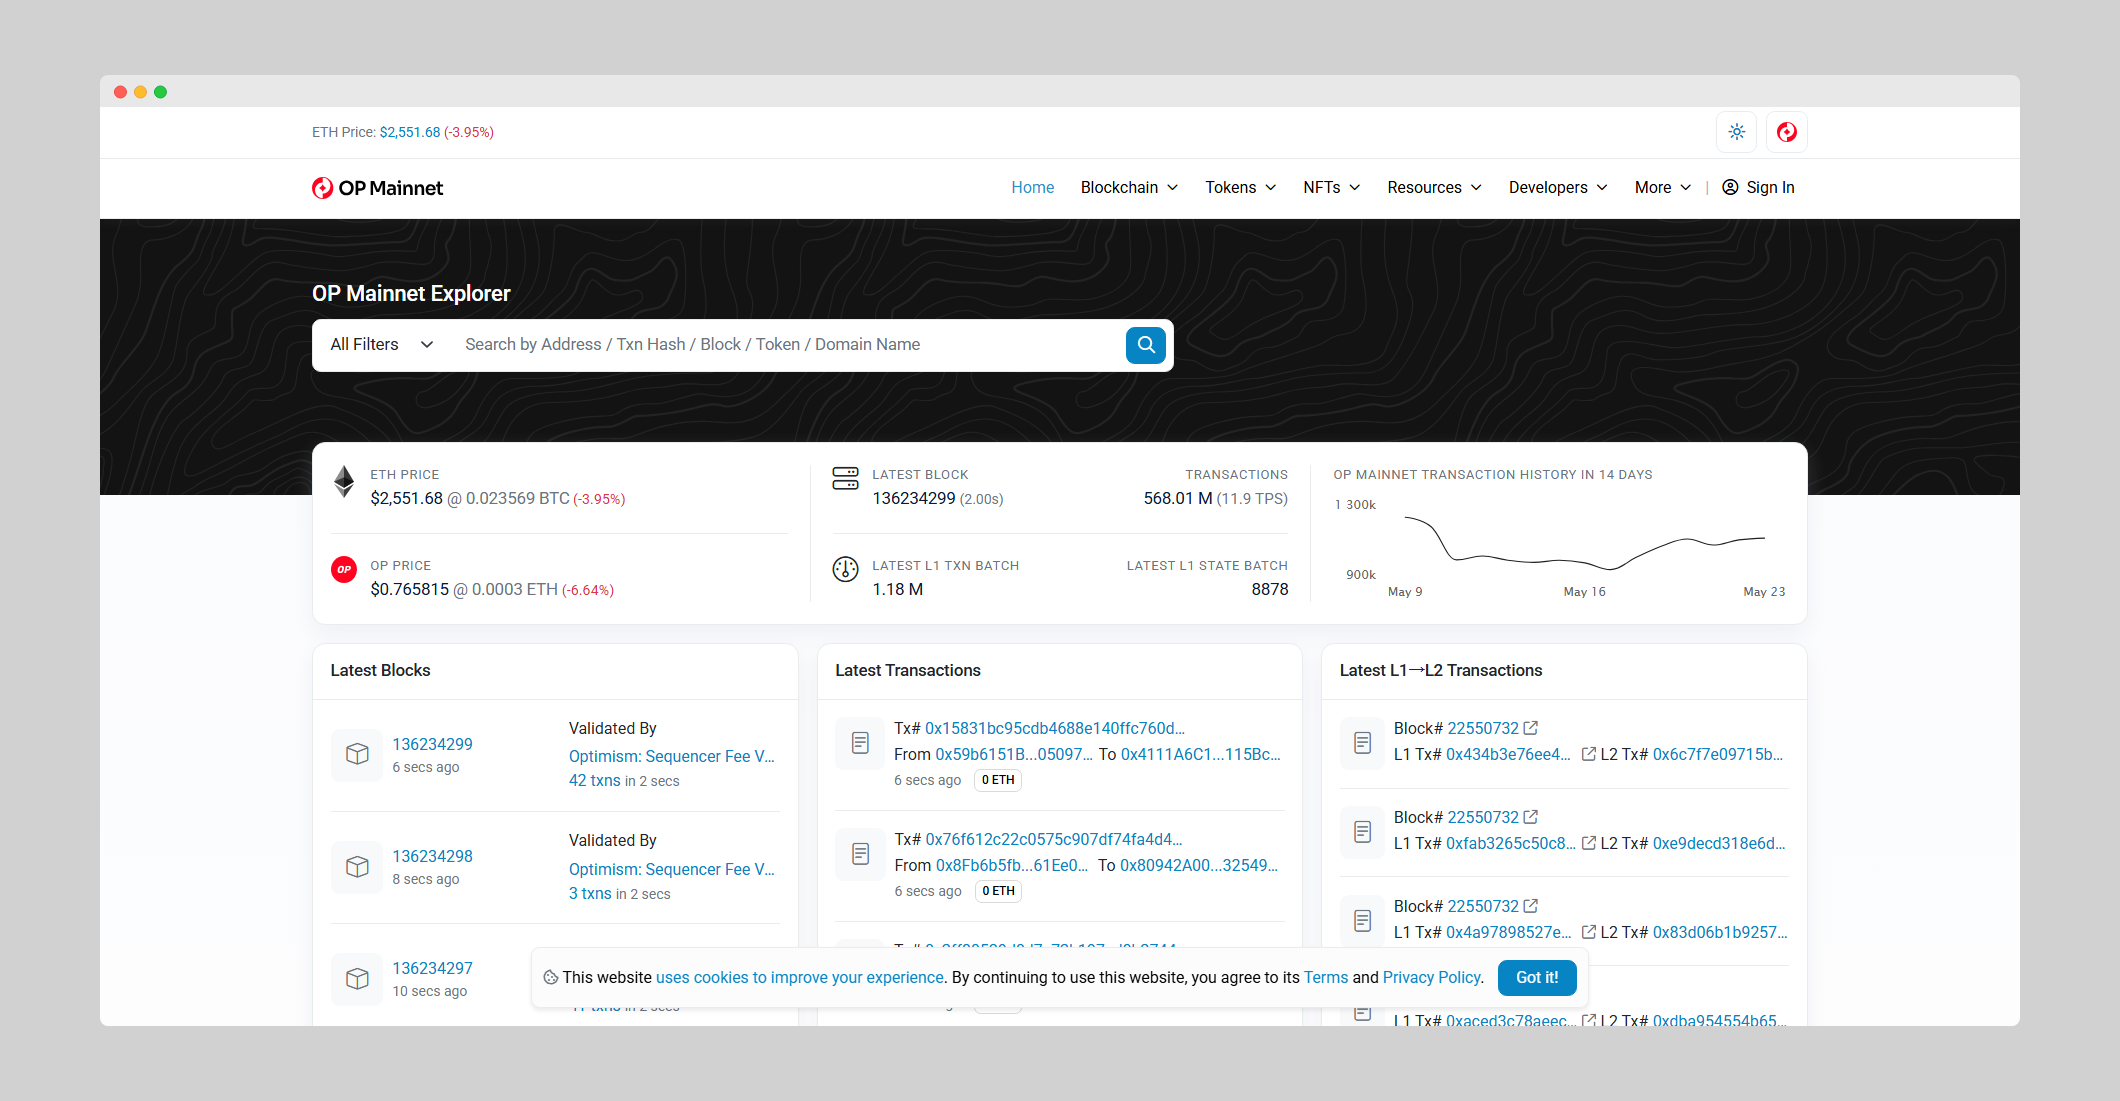Click external link icon after L1 Tx 0x434b3e76ee4...
Viewport: 2120px width, 1101px height.
click(1589, 755)
